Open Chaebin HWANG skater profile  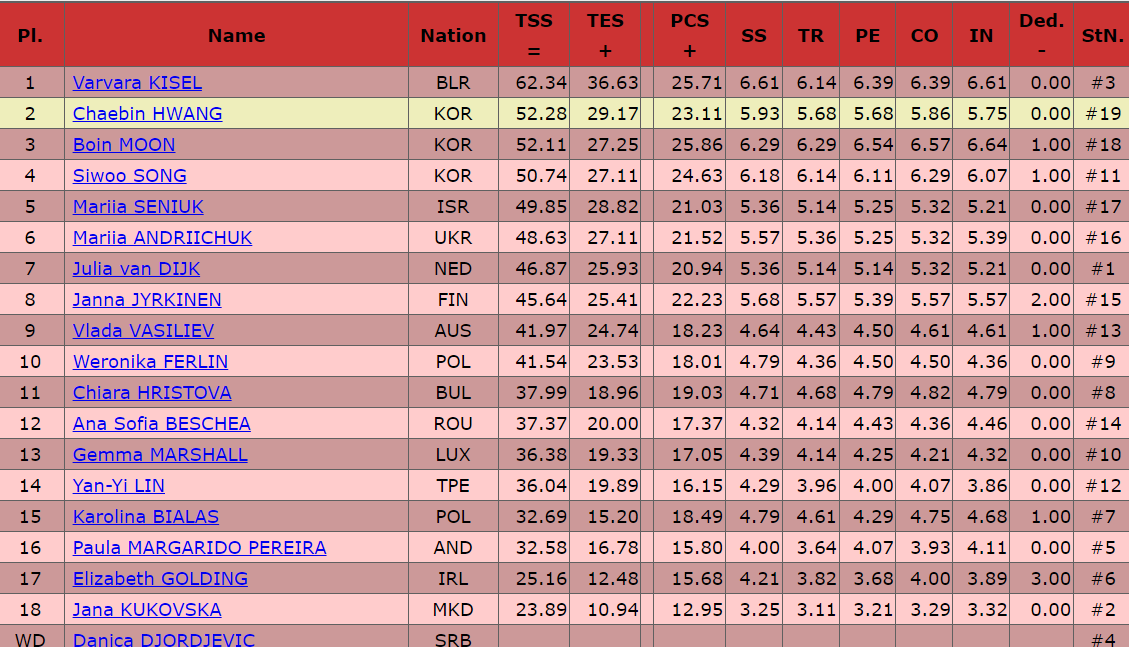click(x=147, y=114)
